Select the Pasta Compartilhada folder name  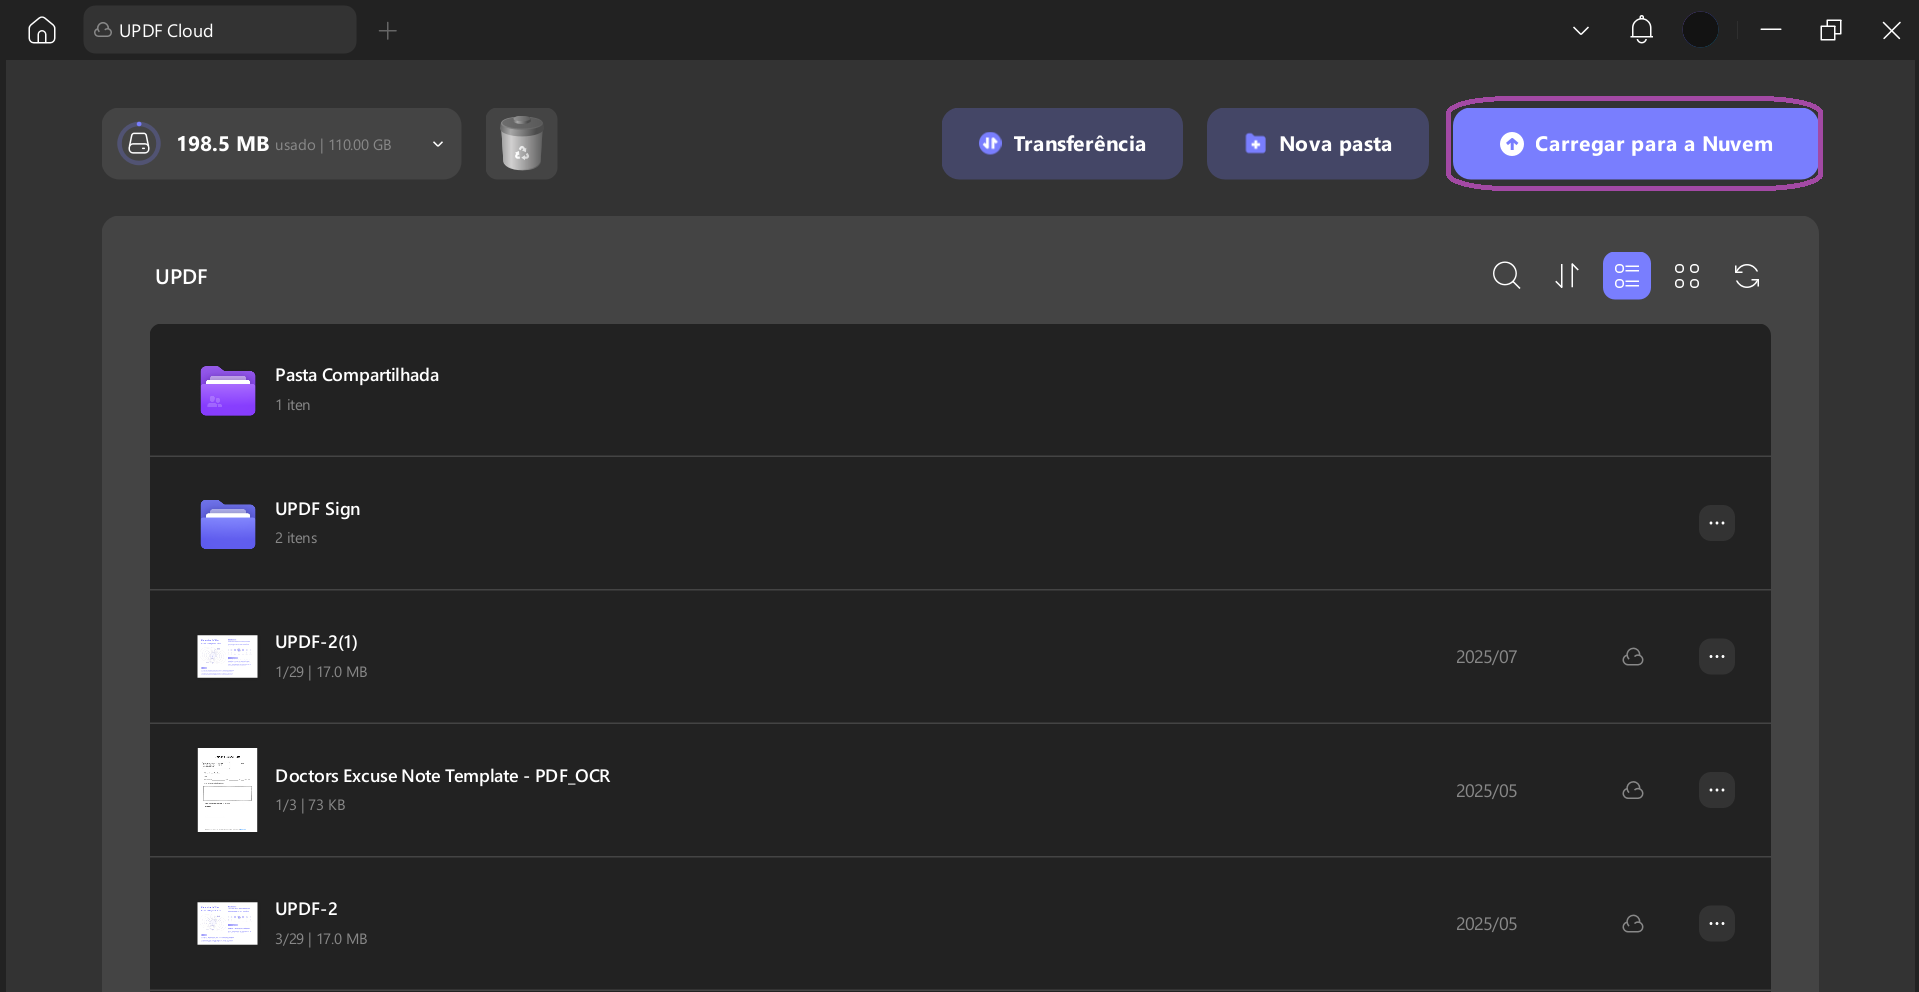(x=357, y=375)
